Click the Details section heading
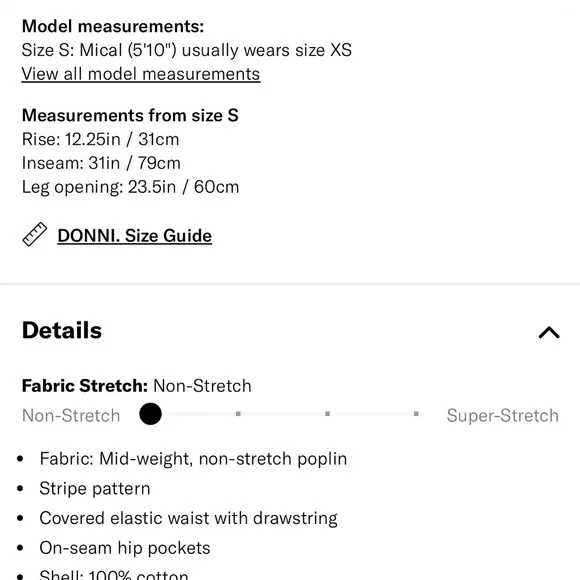 point(62,330)
